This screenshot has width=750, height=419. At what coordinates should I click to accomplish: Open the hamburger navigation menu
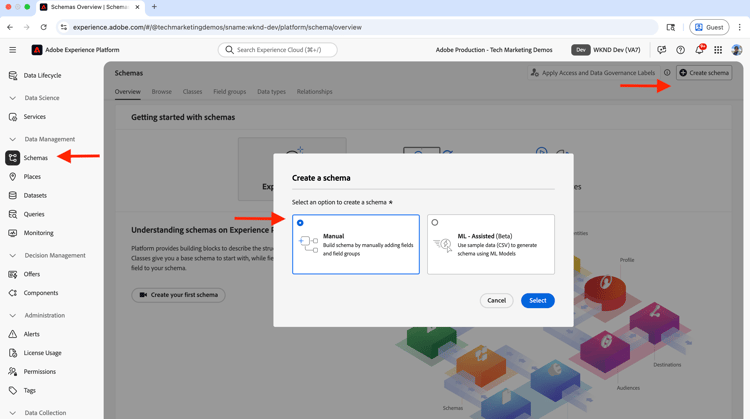[x=13, y=50]
